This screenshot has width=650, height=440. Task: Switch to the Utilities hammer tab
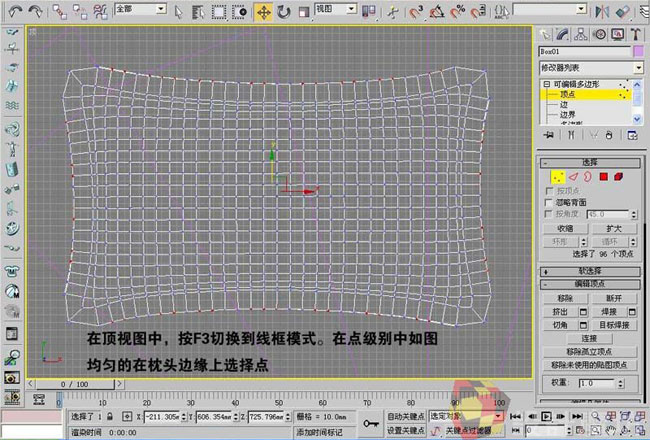point(635,34)
